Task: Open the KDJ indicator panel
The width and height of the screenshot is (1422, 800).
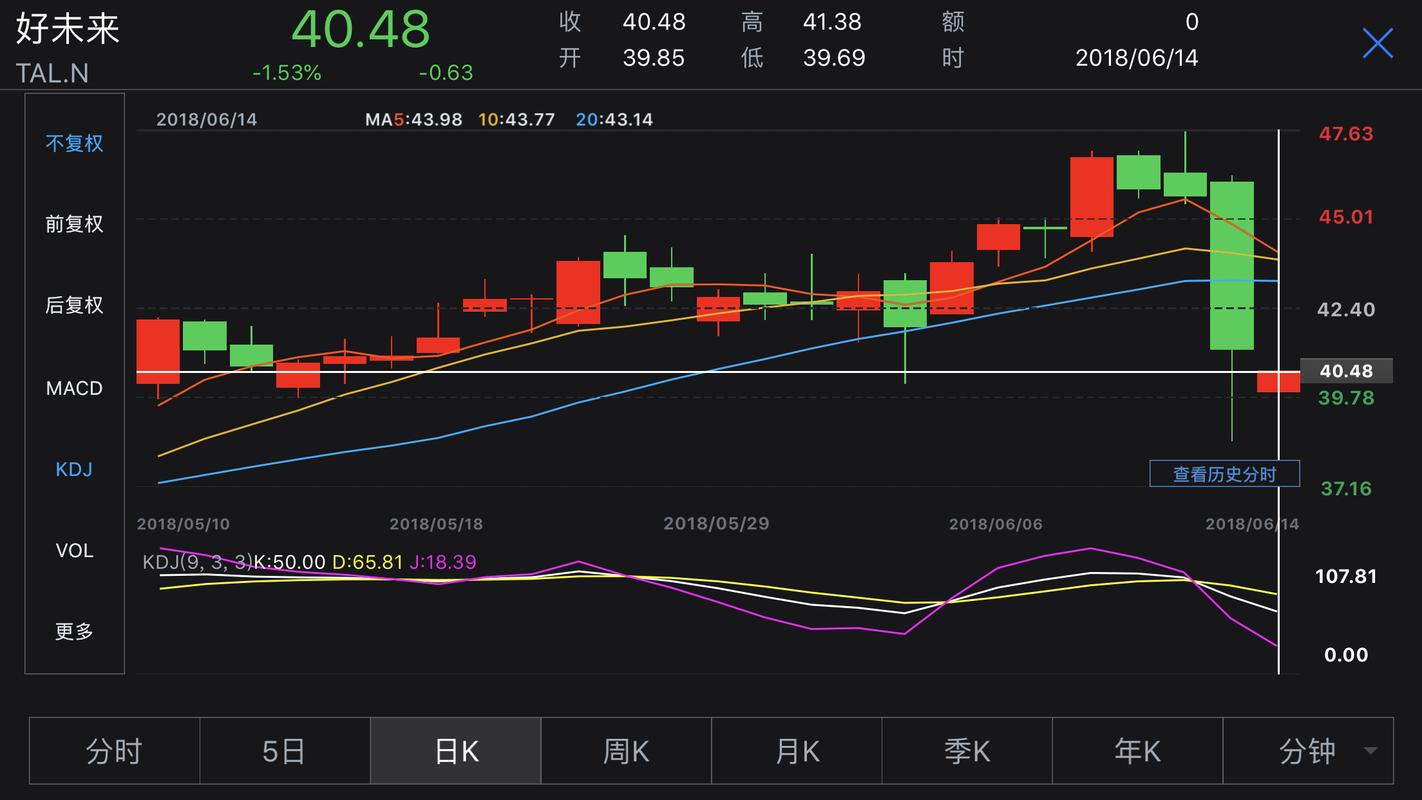Action: pyautogui.click(x=73, y=468)
